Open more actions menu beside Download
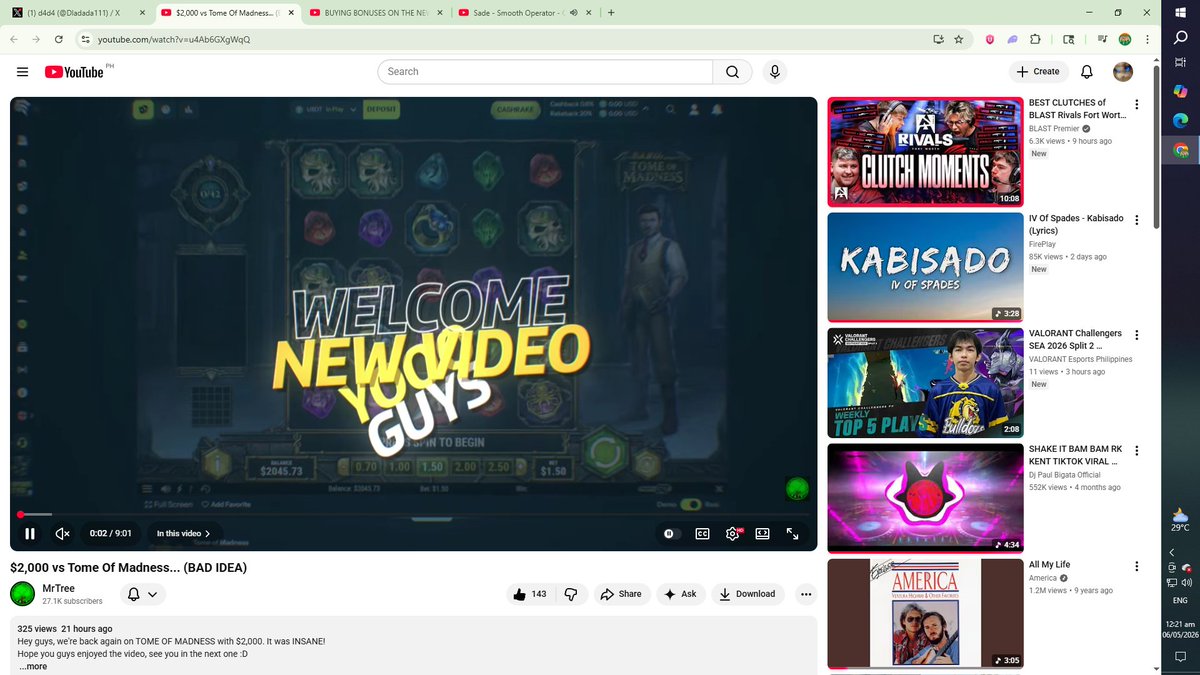 point(806,594)
